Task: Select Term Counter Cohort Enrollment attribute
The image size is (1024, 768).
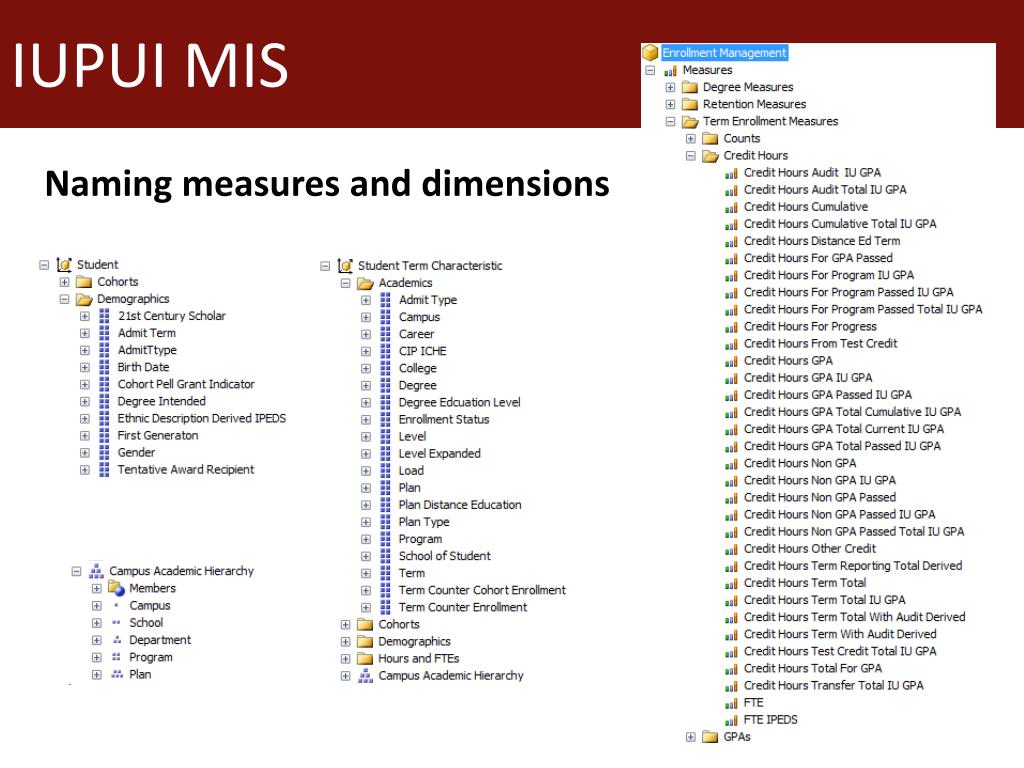Action: (x=482, y=590)
